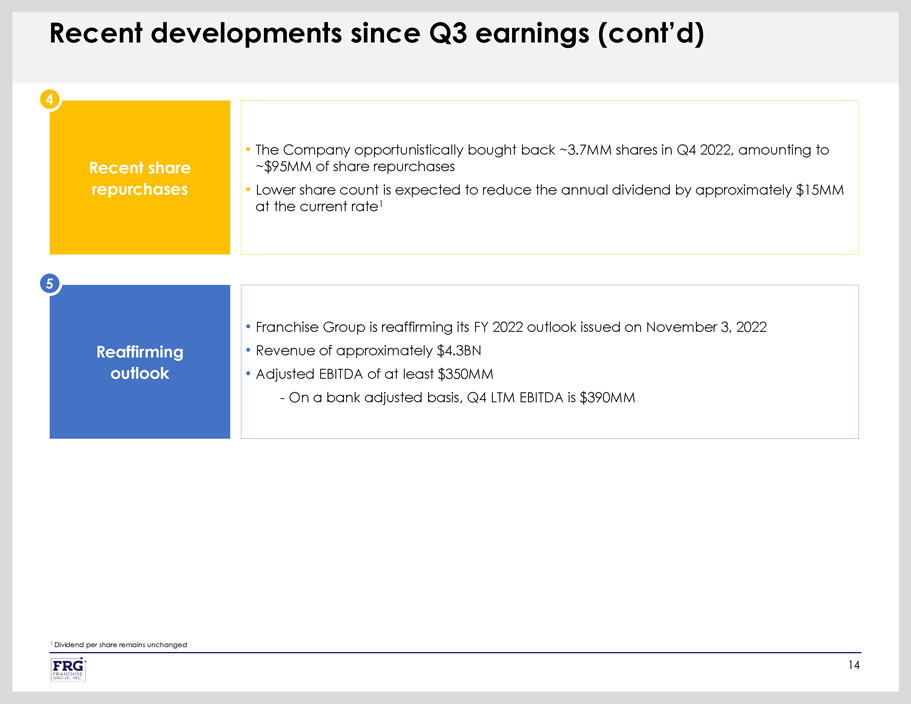Click 'Adjusted EBITDA of at least $350MM' bullet
Screen dimensions: 911x704
click(375, 374)
